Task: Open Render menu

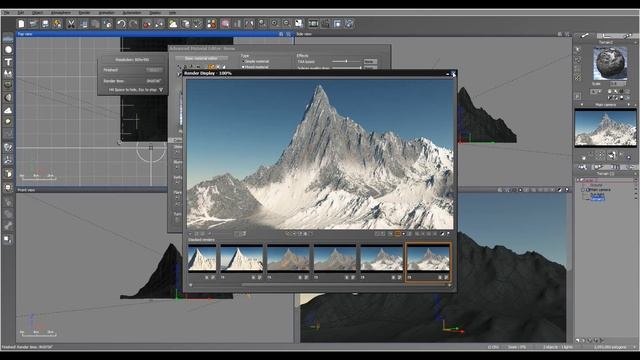Action: tap(84, 13)
